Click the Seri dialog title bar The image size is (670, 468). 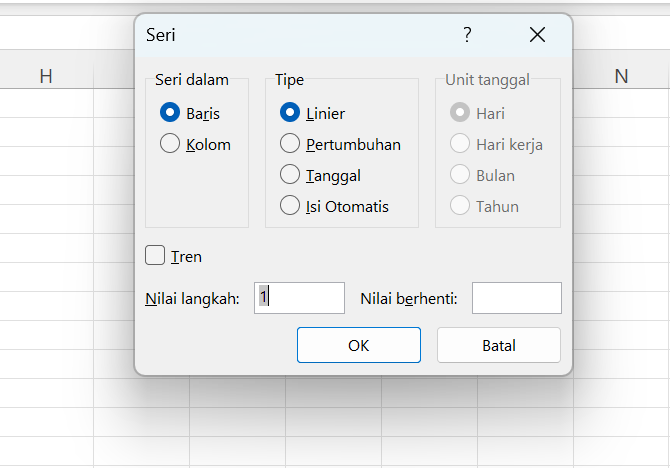pos(300,35)
